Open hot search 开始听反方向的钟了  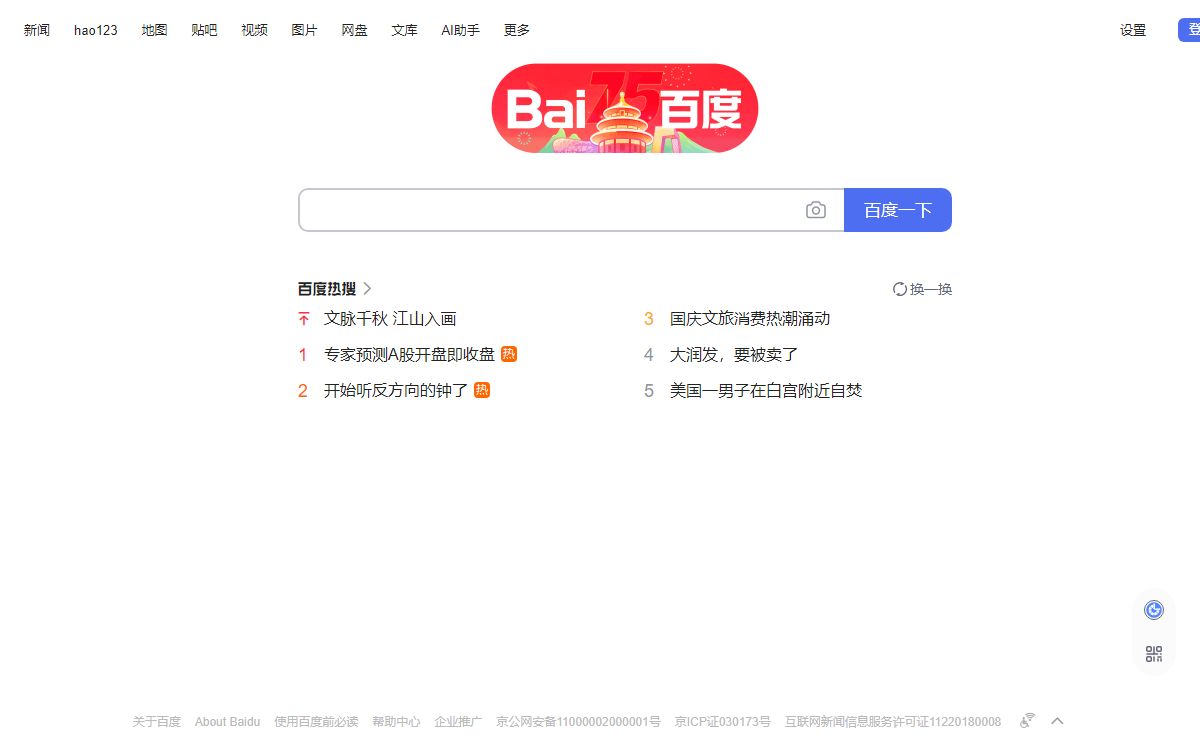(396, 390)
